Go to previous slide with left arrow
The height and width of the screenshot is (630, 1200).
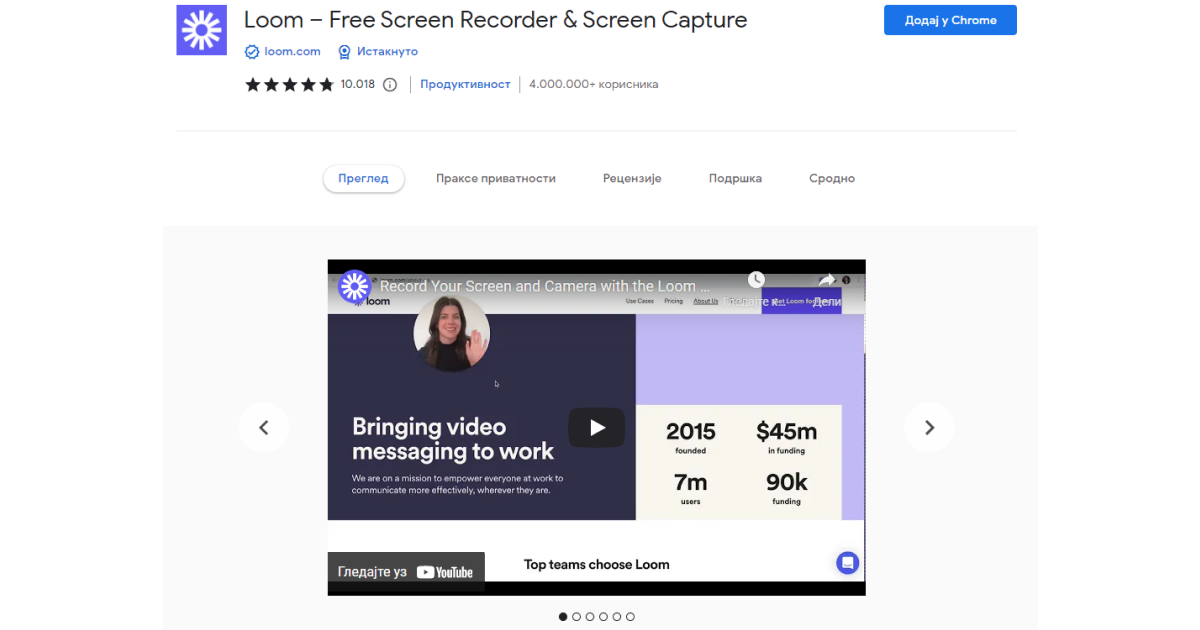(x=264, y=428)
